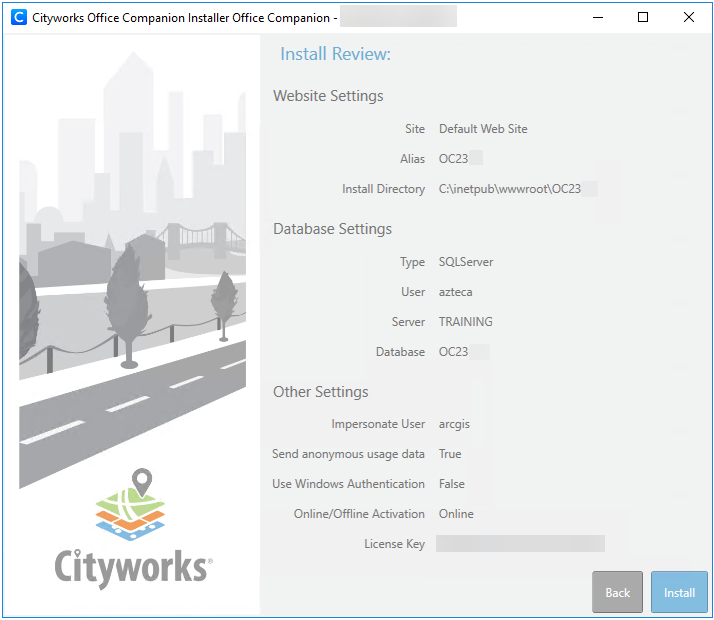This screenshot has height=620, width=714.
Task: Select the TRAINING server value
Action: (465, 322)
